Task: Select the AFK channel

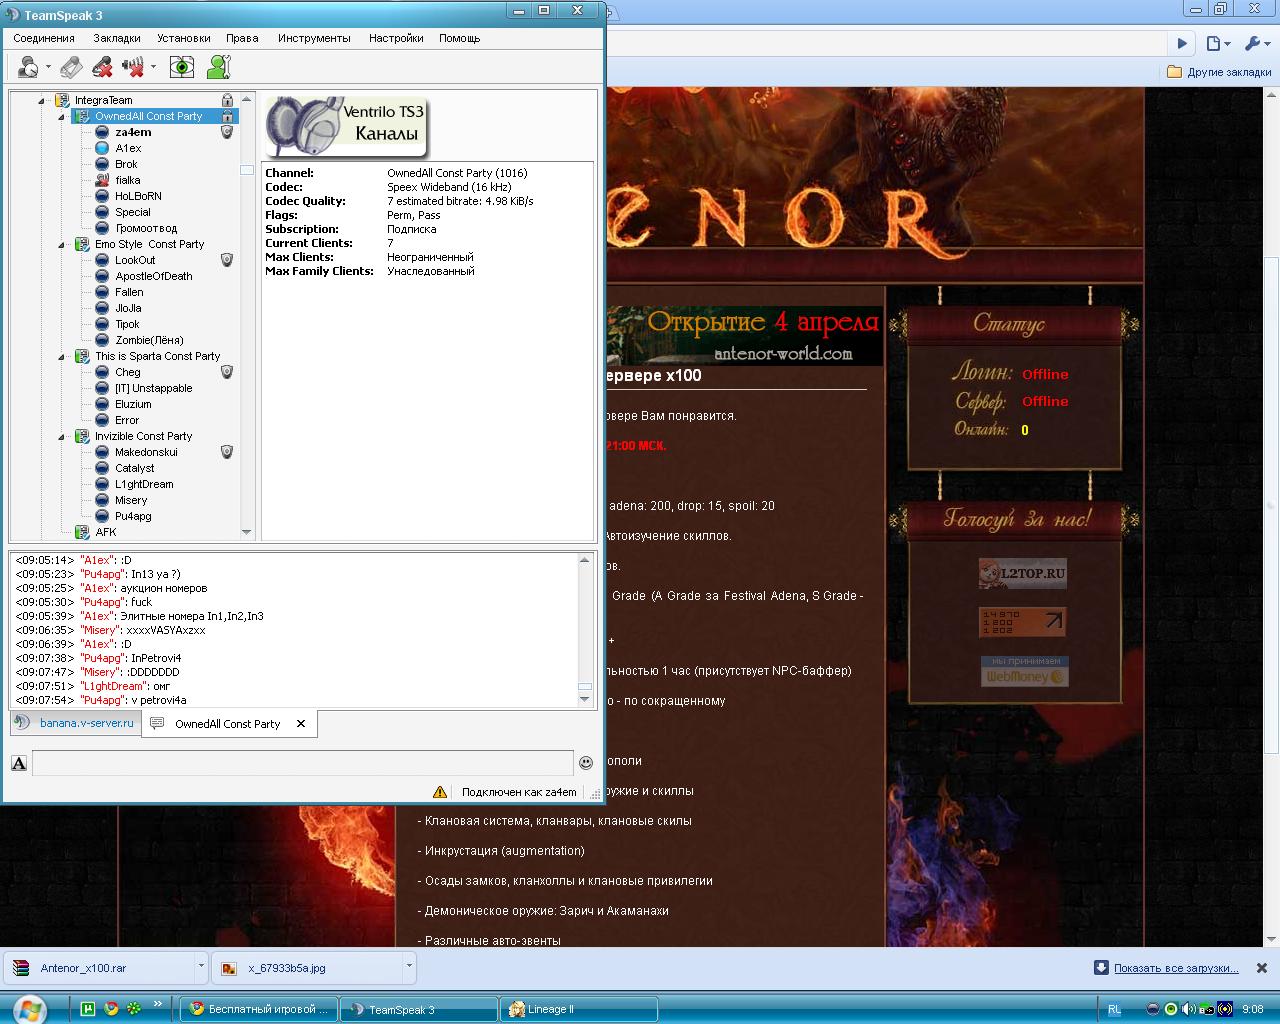Action: click(x=105, y=532)
